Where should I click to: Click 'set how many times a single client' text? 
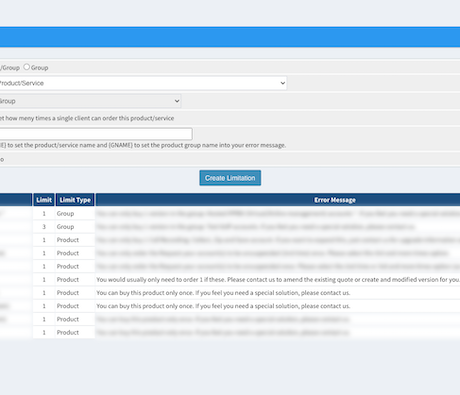point(87,118)
